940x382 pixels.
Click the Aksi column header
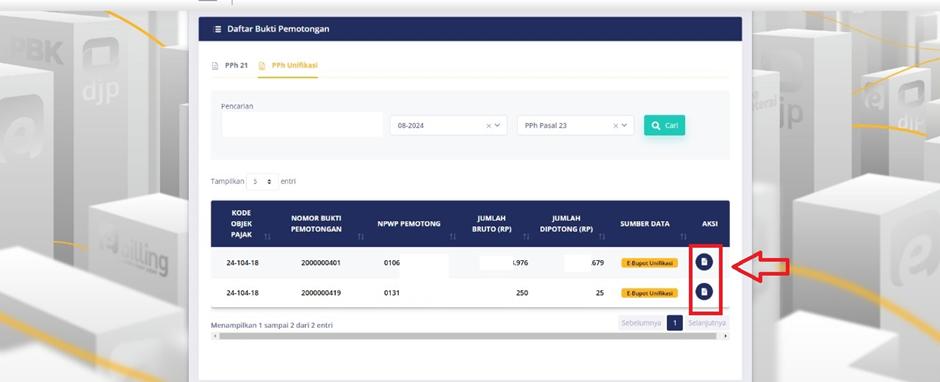710,224
